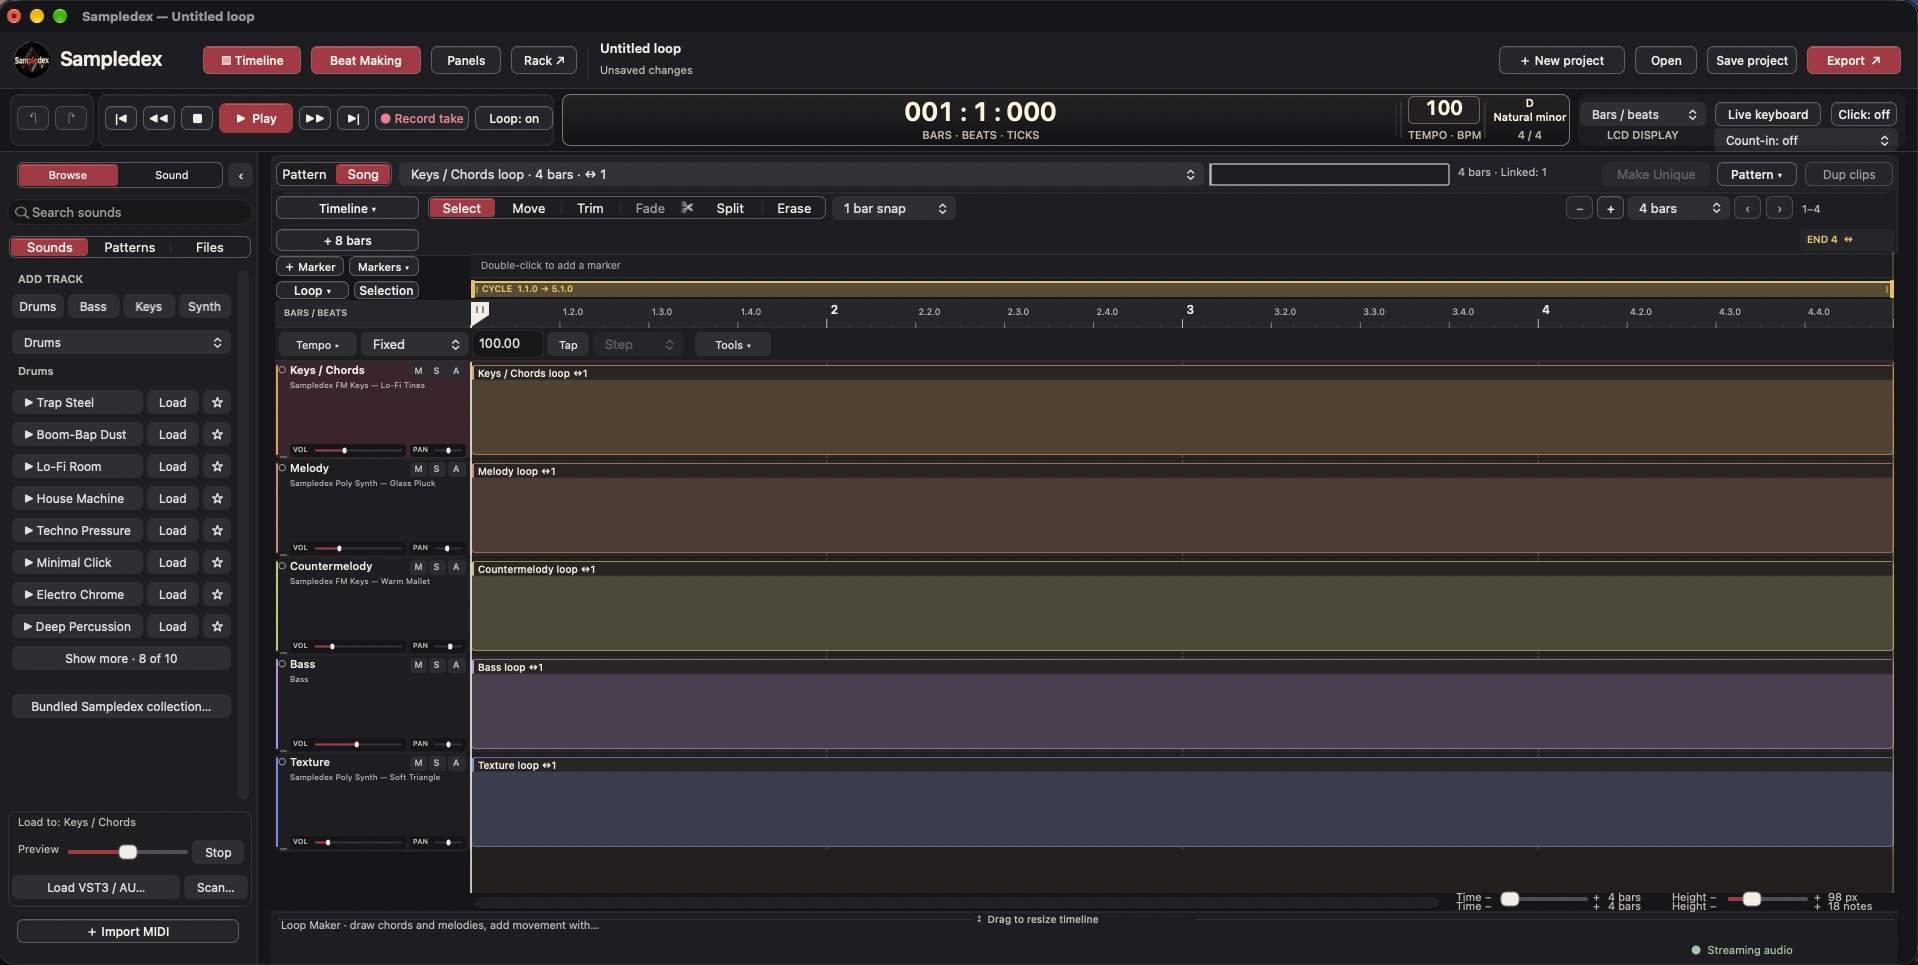Click the Preview volume slider
Screen dimensions: 1918x965
click(127, 852)
